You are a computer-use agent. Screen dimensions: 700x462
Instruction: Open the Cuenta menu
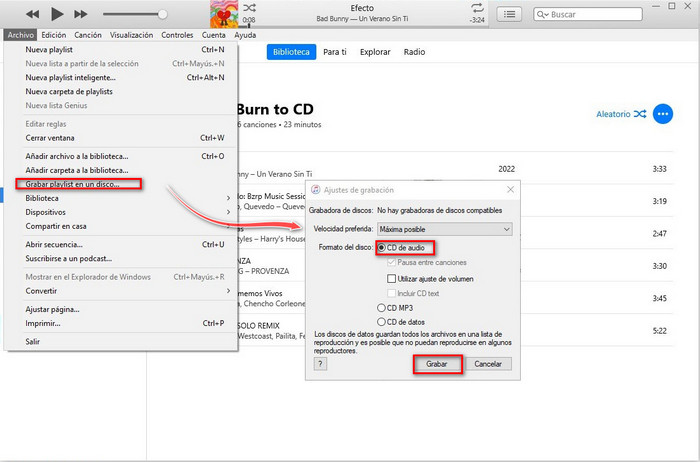(x=213, y=35)
